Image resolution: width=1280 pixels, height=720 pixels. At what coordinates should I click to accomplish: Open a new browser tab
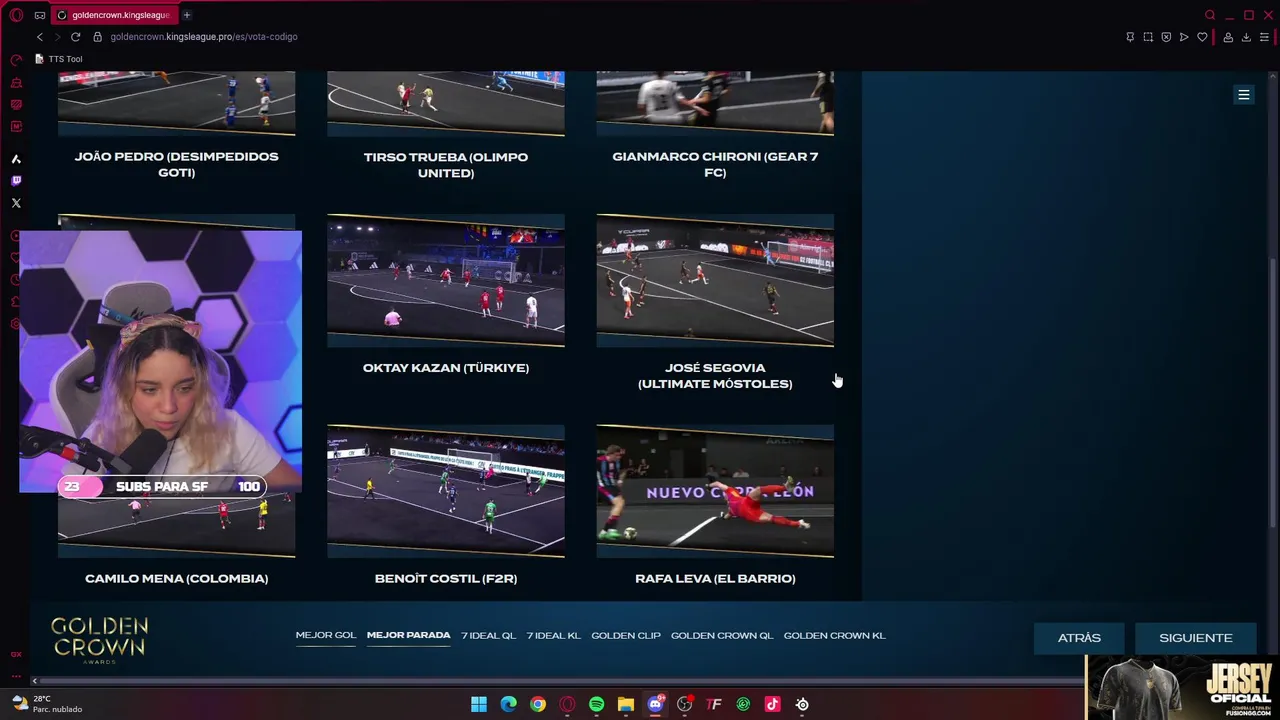click(187, 15)
